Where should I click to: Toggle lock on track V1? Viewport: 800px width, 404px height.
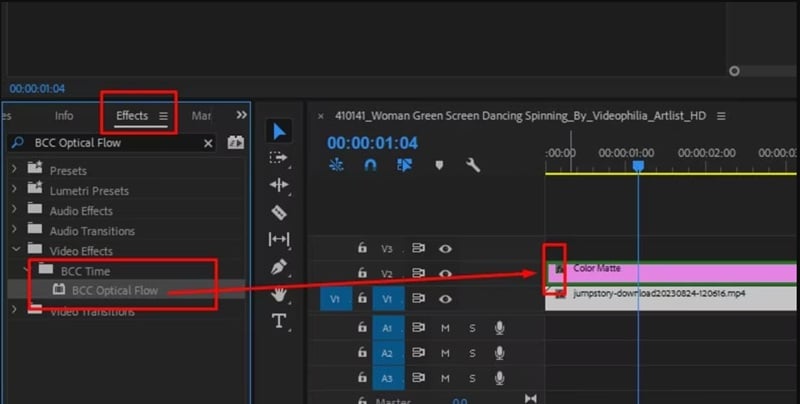coord(362,298)
